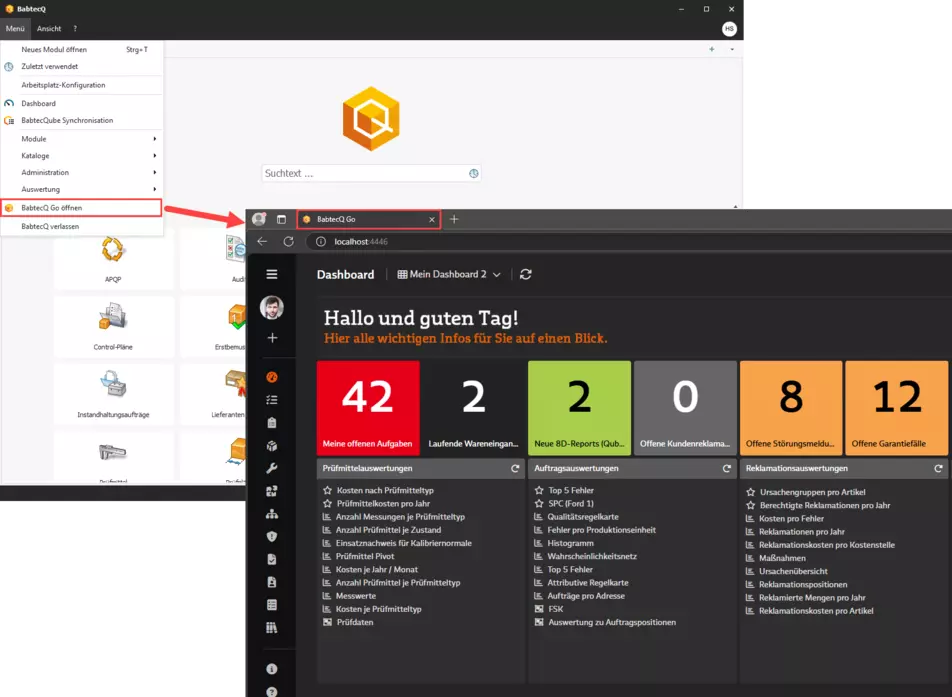Viewport: 952px width, 697px height.
Task: Click the org-chart hierarchy icon in sidebar
Action: [x=272, y=514]
